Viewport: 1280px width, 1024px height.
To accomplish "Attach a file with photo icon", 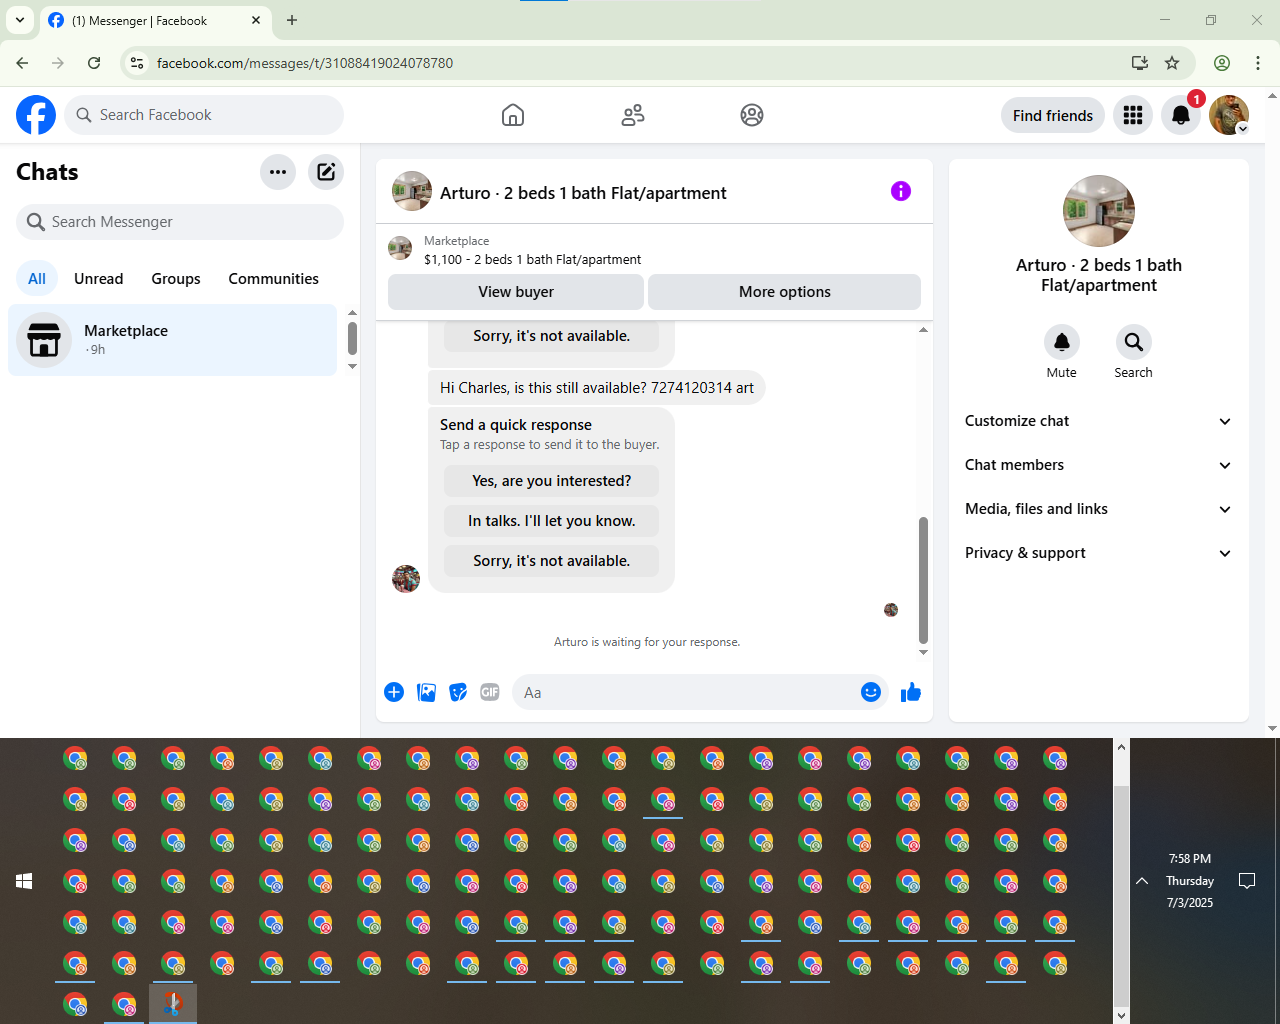I will (x=426, y=692).
